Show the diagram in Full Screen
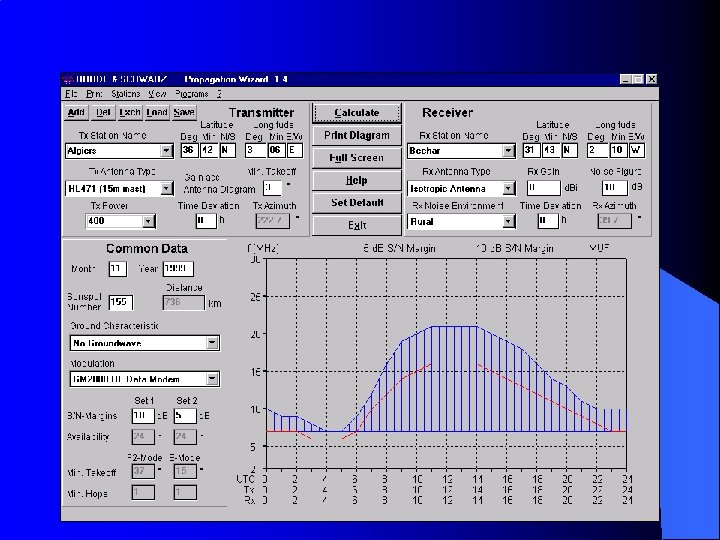Image resolution: width=720 pixels, height=540 pixels. point(357,158)
